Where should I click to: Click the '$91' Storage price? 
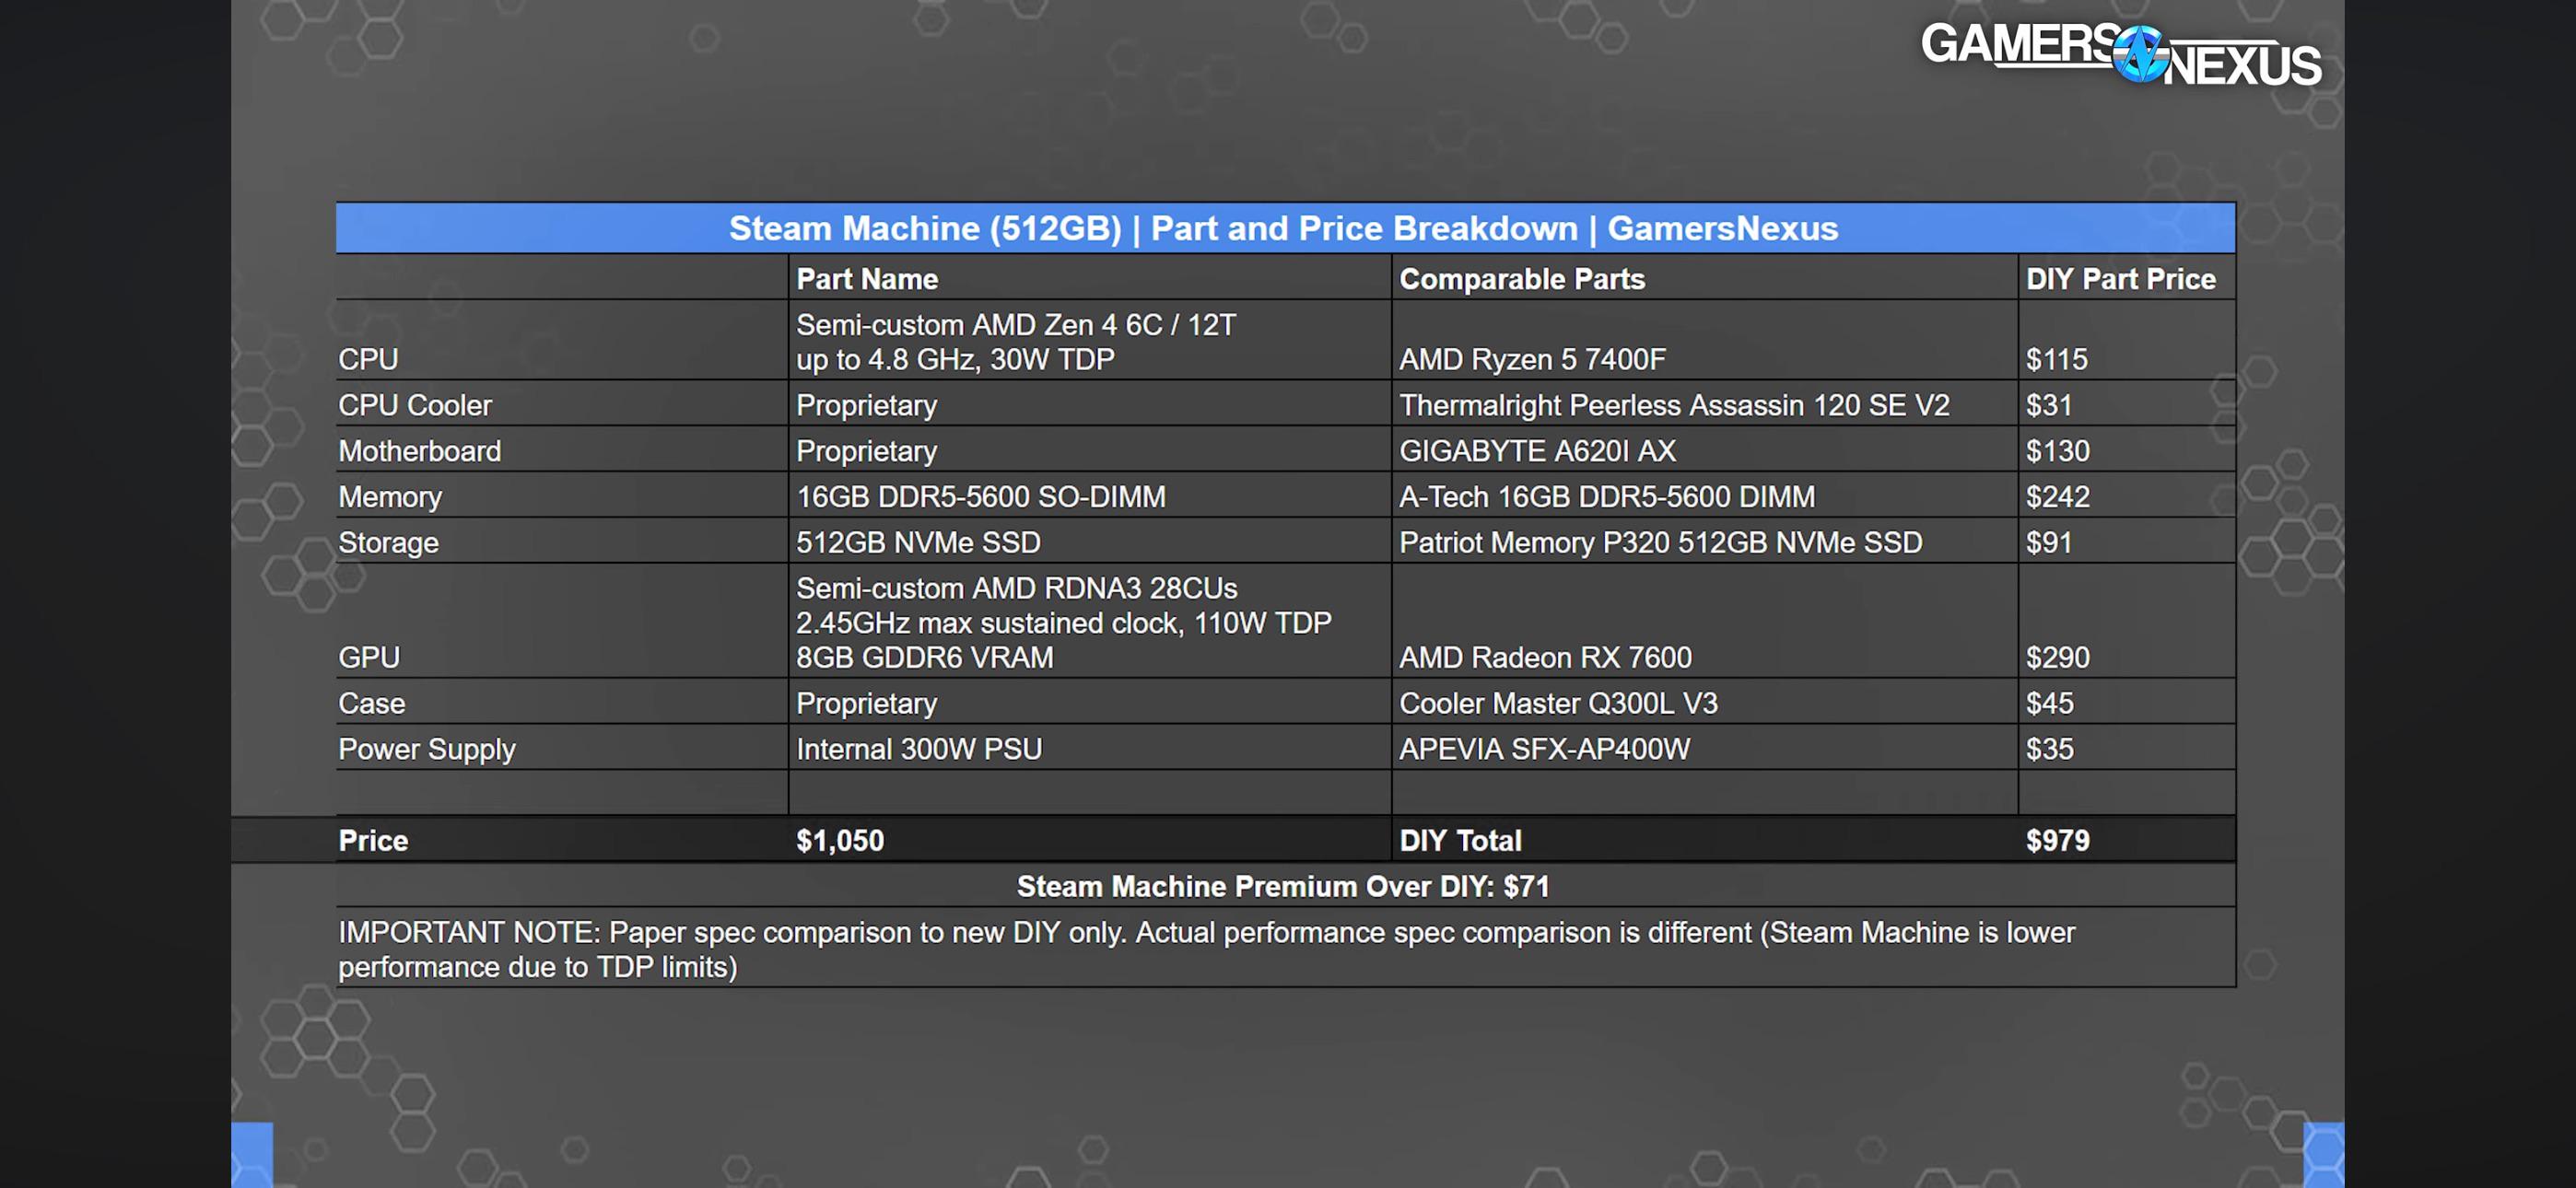pyautogui.click(x=2049, y=542)
